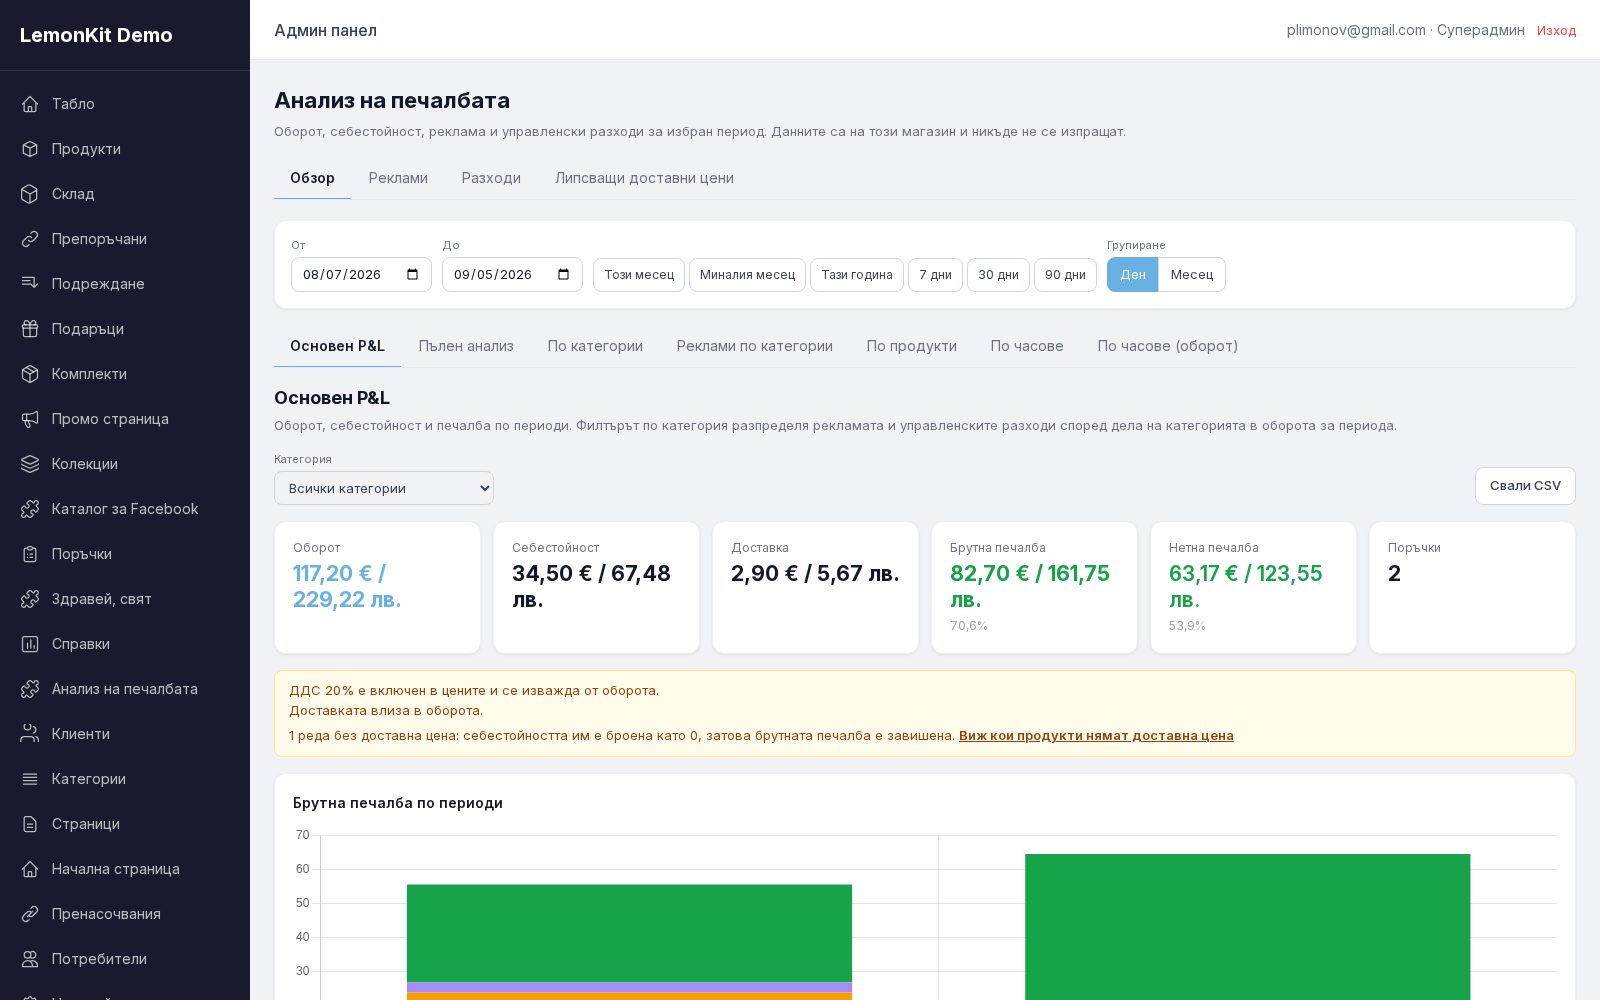
Task: Open the Липсващи доставни цени tab
Action: 644,178
